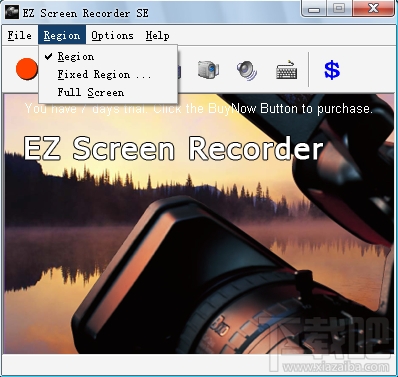Click the app icon in title bar

pyautogui.click(x=12, y=13)
